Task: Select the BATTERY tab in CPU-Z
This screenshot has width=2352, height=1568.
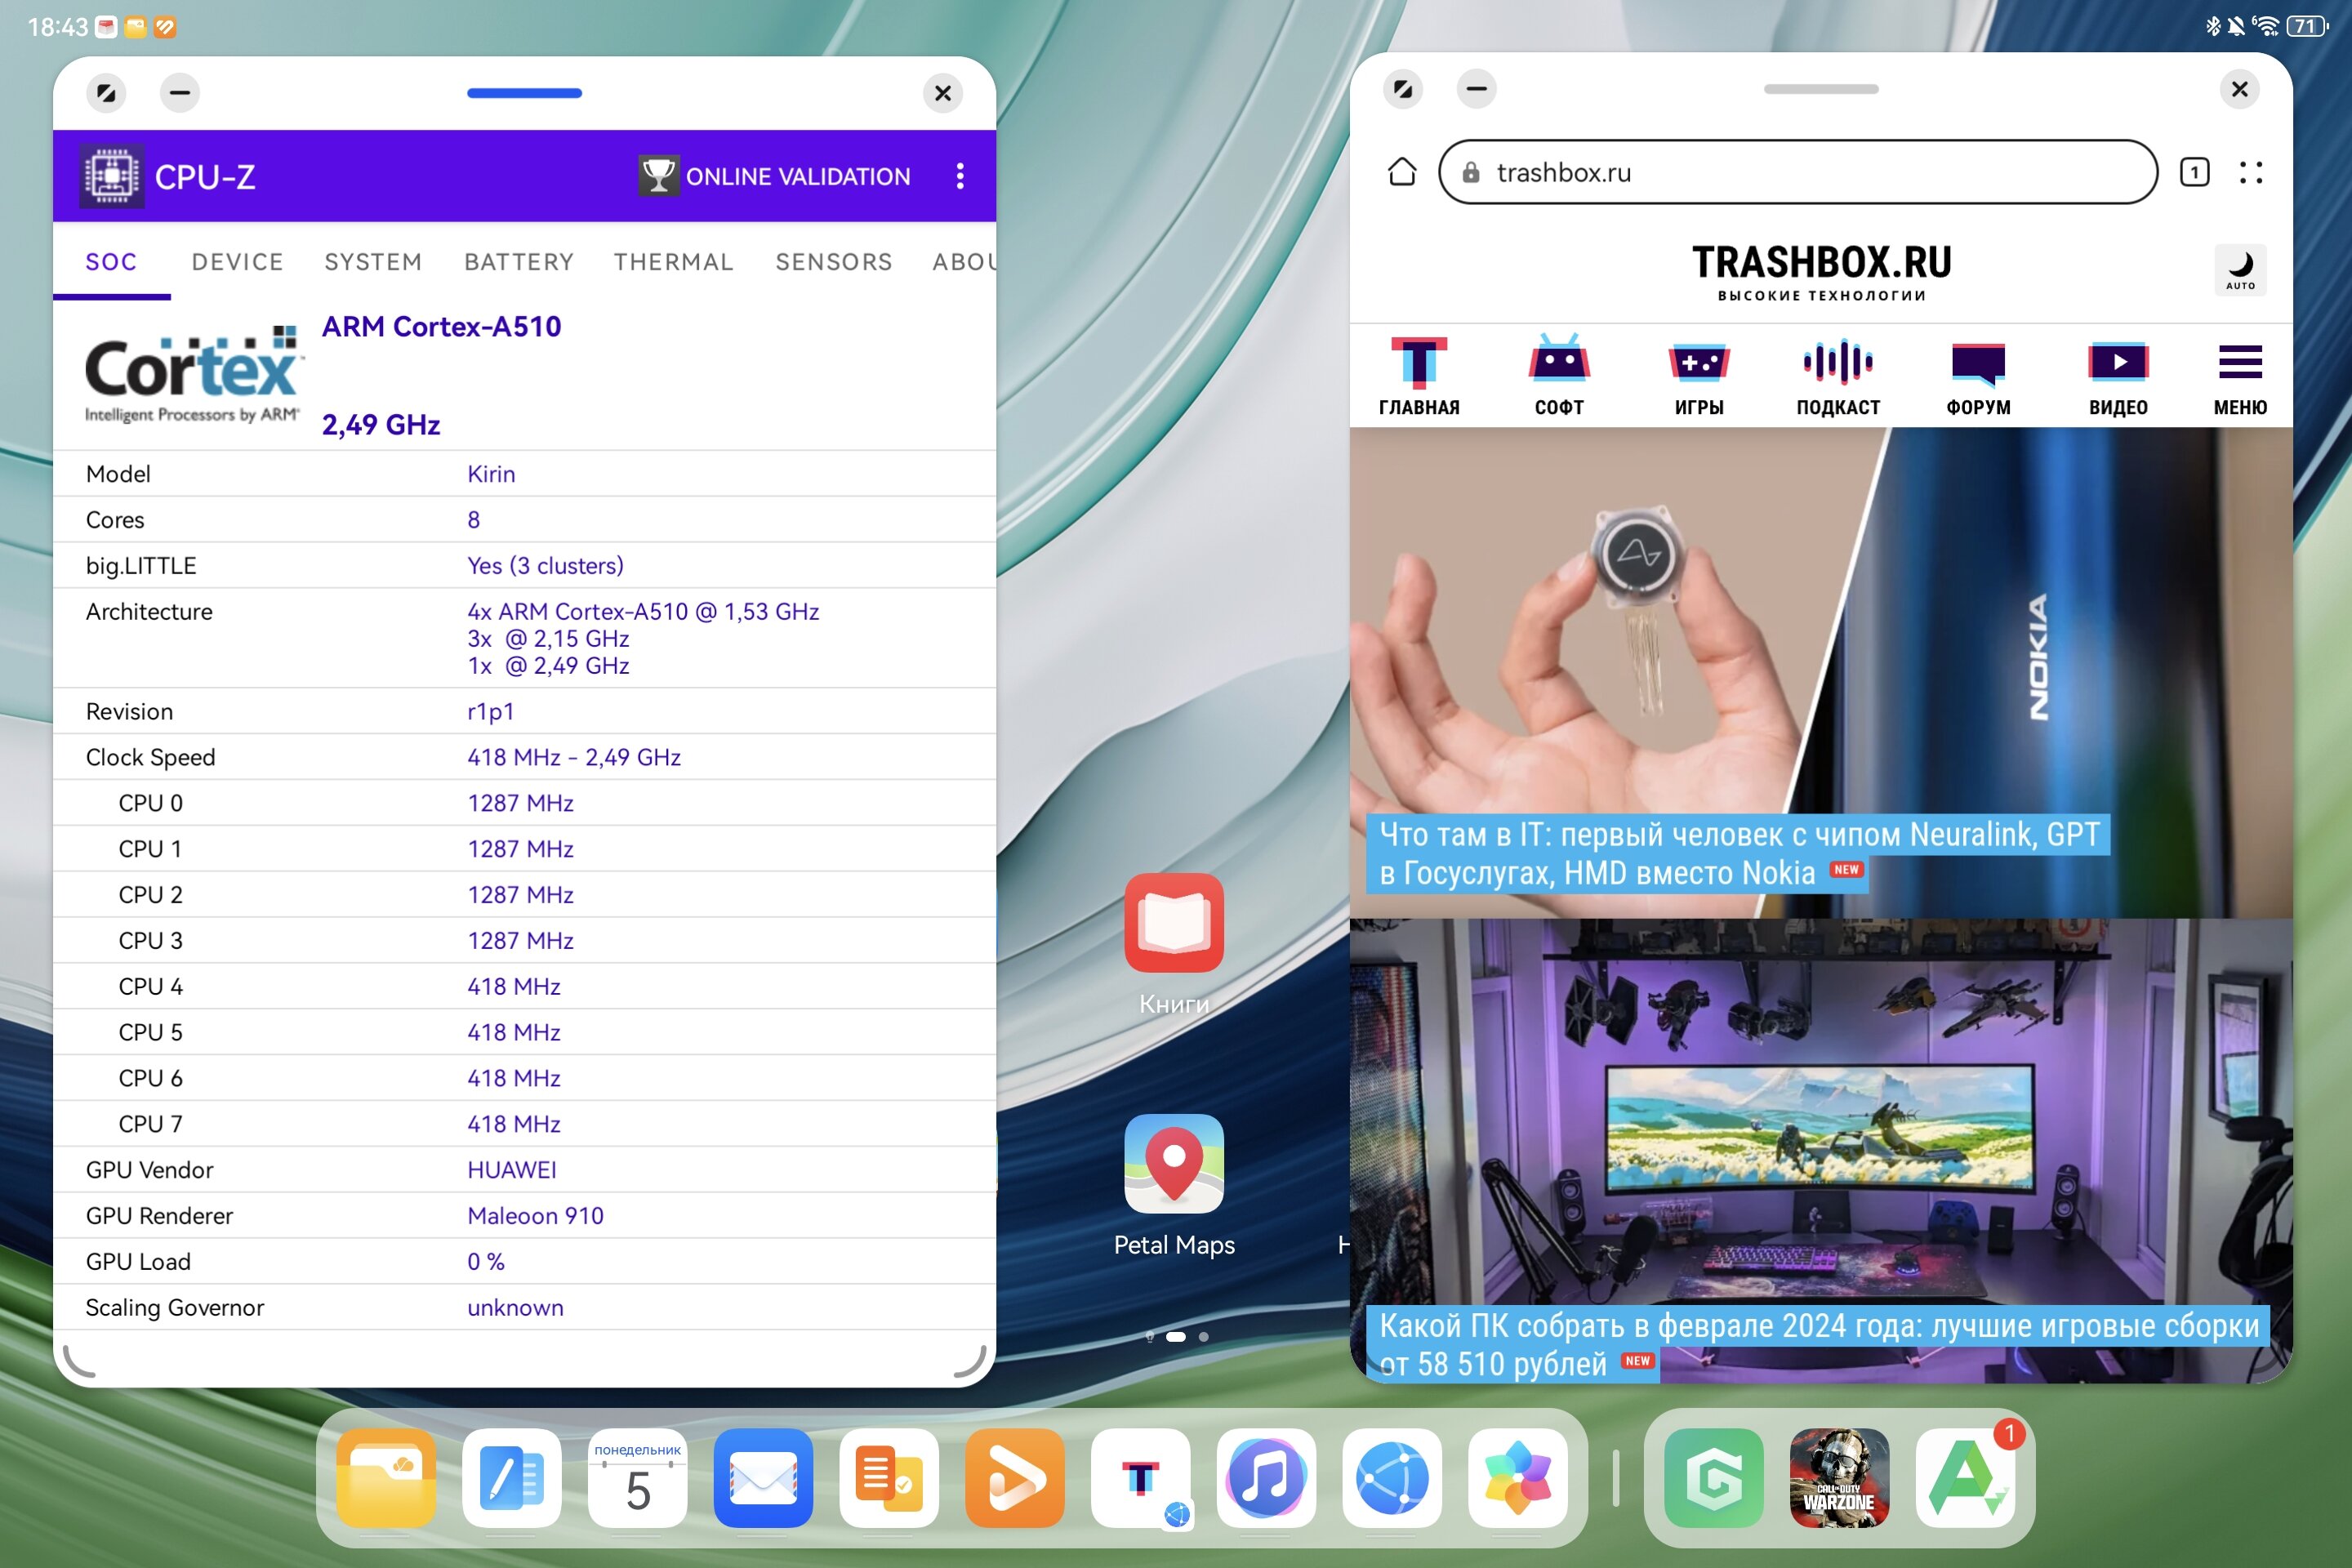Action: tap(519, 261)
